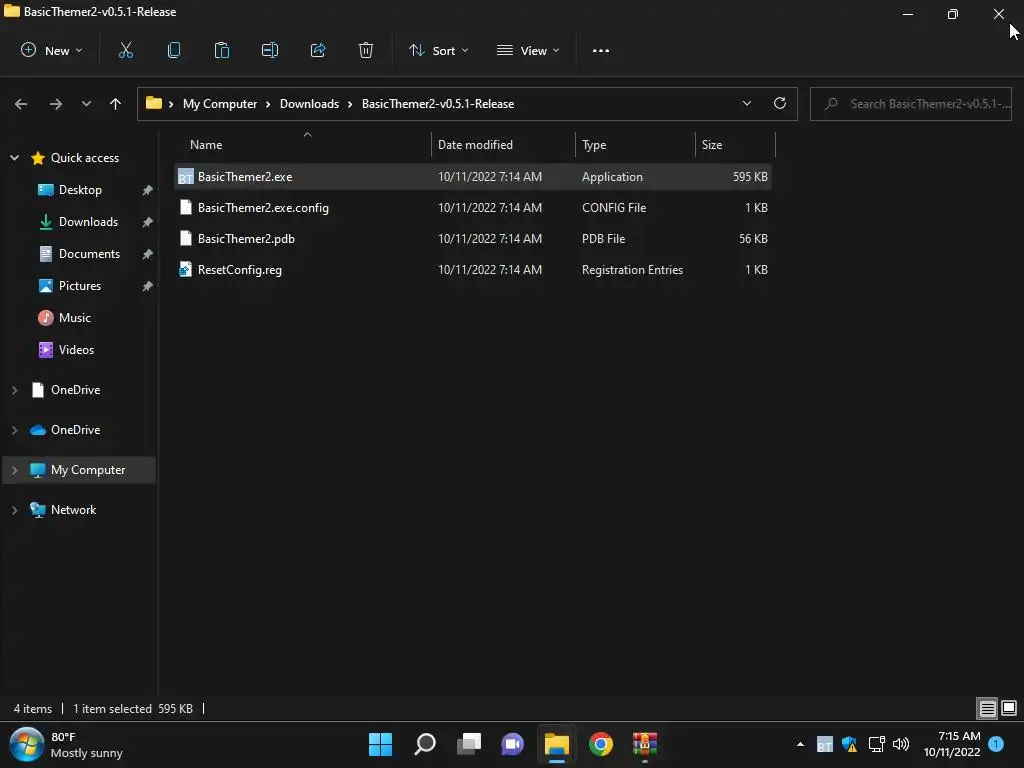Select the BasicThemer2.exe.config file

pos(473,208)
